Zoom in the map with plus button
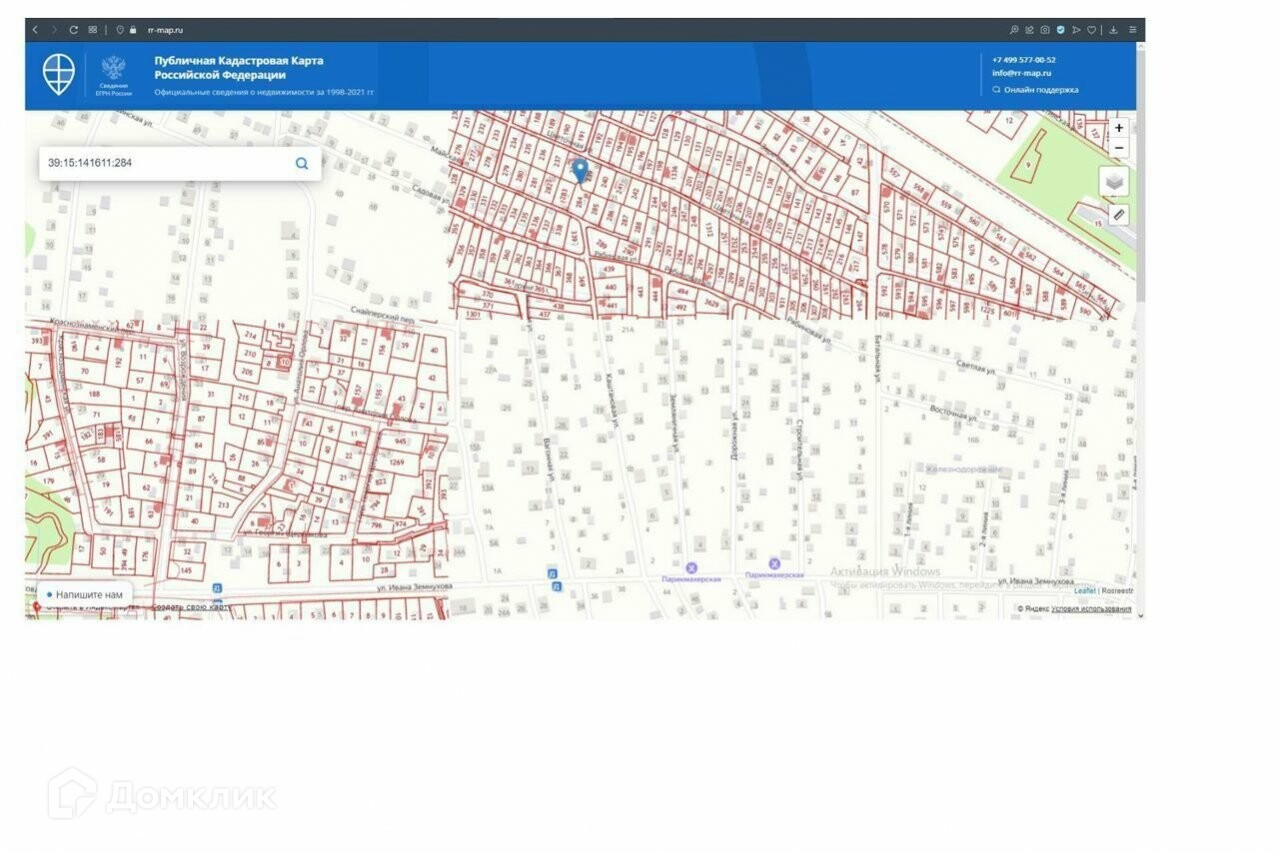This screenshot has width=1279, height=853. 1119,128
